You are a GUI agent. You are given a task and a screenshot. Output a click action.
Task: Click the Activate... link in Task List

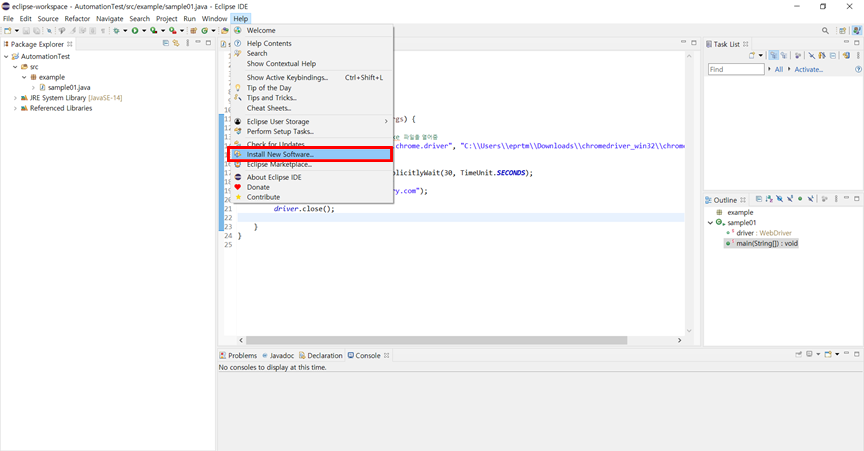(x=808, y=69)
